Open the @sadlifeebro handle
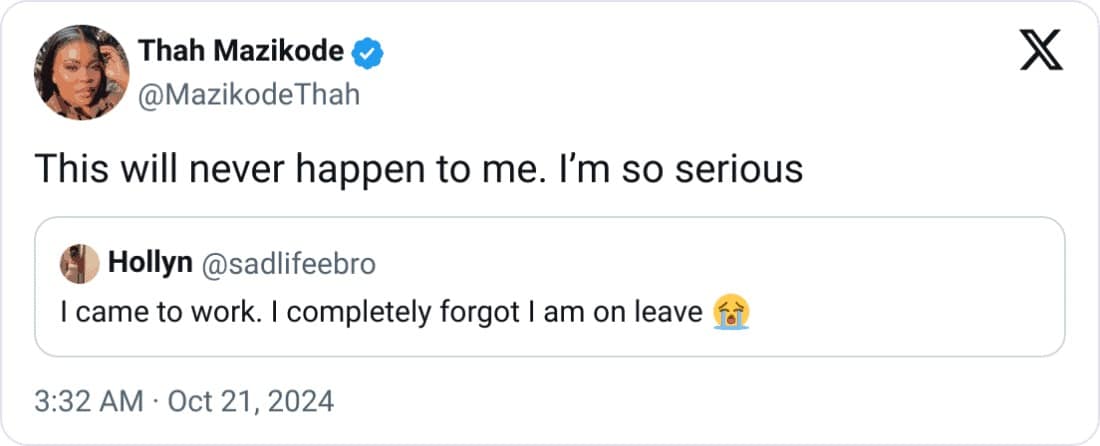The image size is (1100, 446). pyautogui.click(x=289, y=264)
